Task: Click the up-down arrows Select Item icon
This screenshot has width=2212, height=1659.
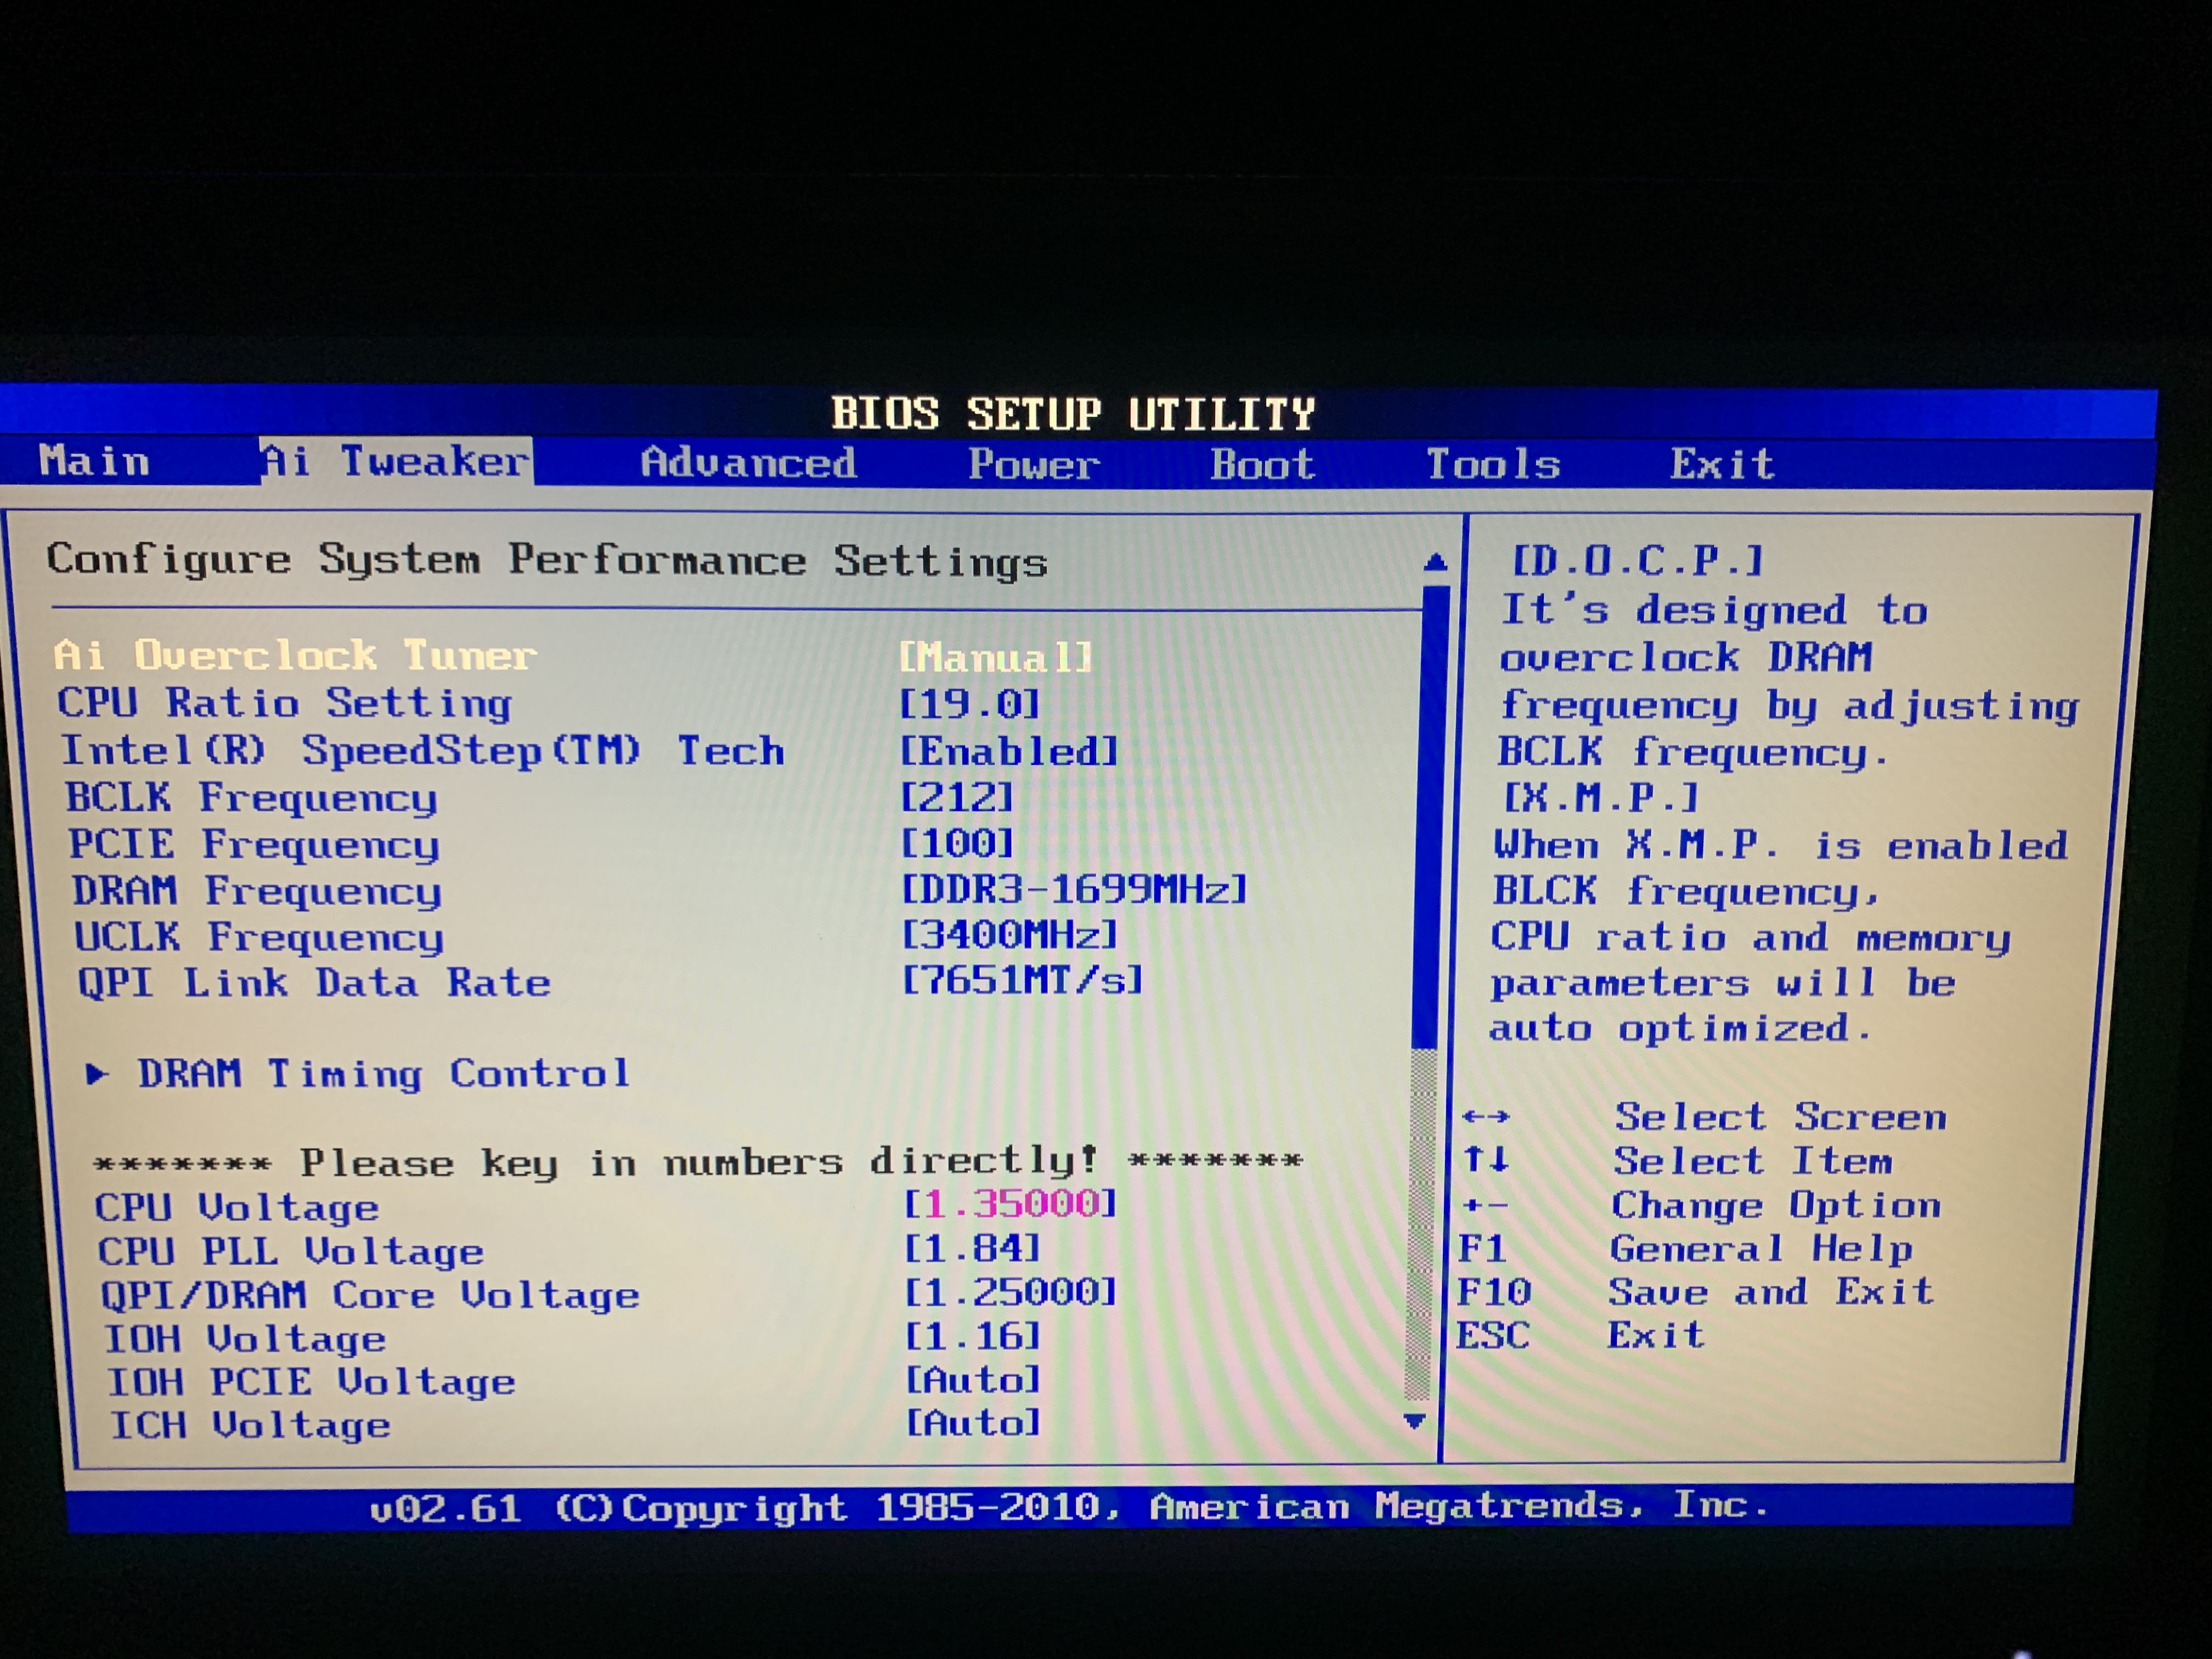Action: point(1486,1160)
